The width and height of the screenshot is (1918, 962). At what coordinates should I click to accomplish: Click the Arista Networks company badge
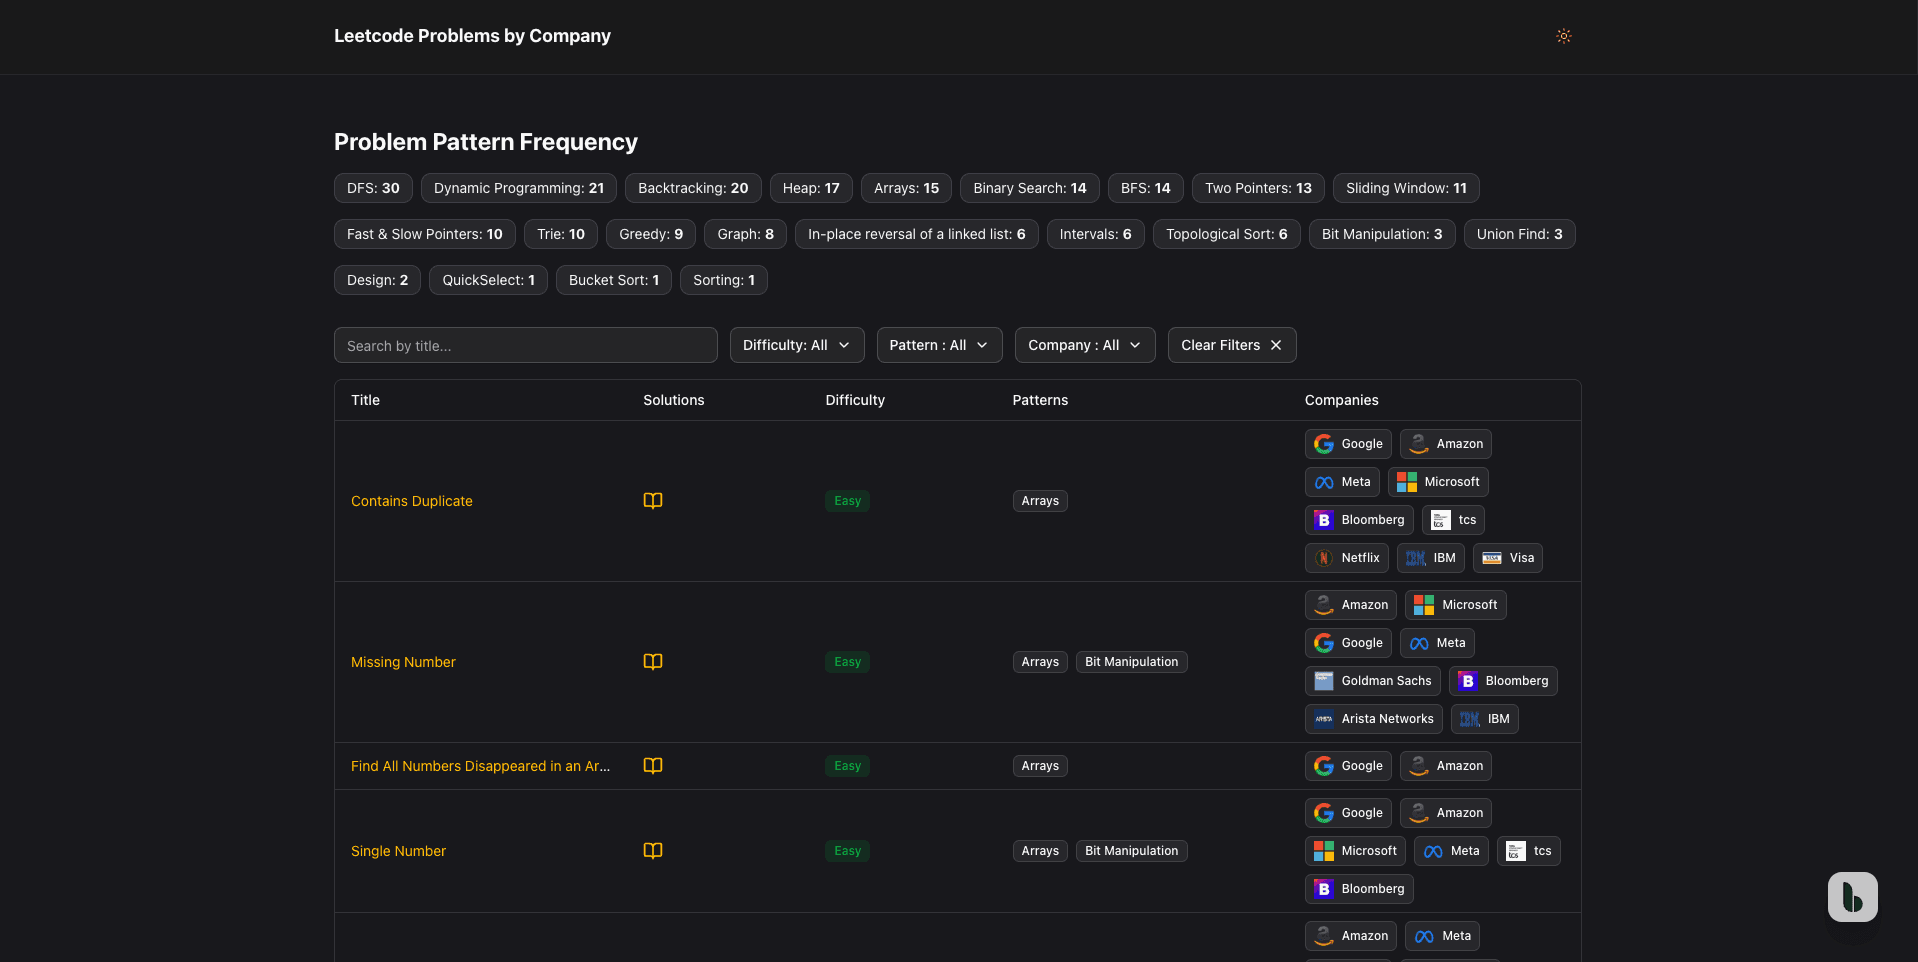coord(1373,719)
